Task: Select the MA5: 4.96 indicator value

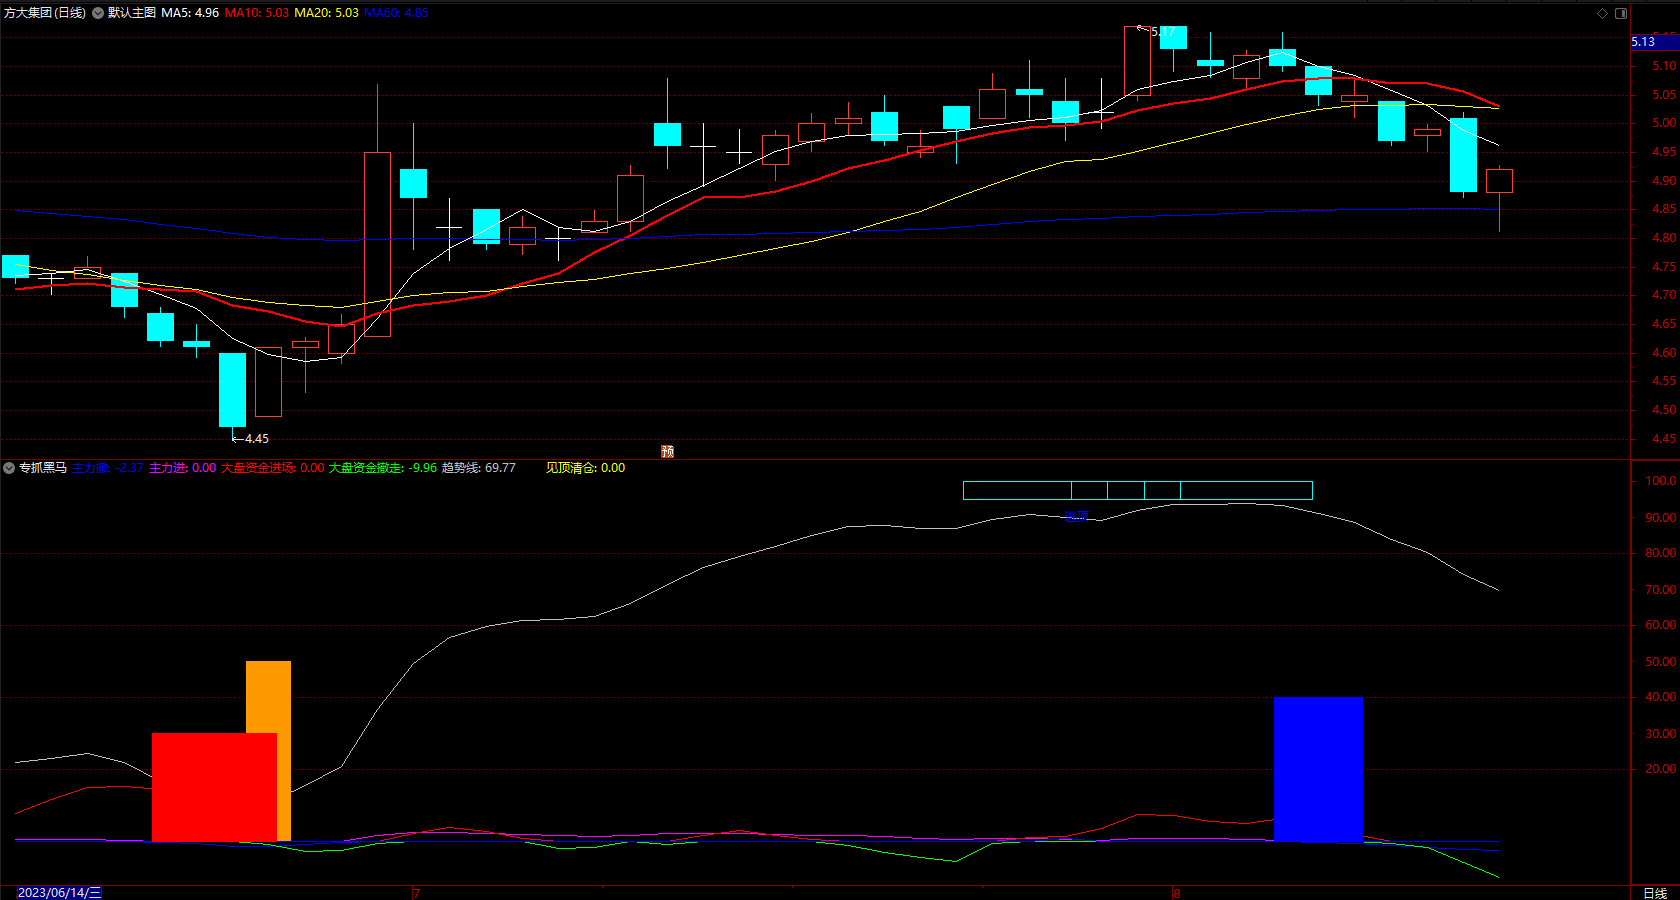Action: [190, 13]
